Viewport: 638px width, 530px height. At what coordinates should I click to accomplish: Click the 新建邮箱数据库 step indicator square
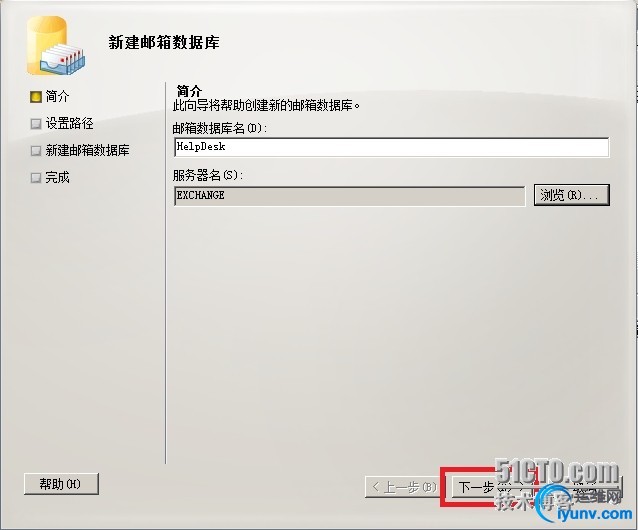tap(36, 151)
